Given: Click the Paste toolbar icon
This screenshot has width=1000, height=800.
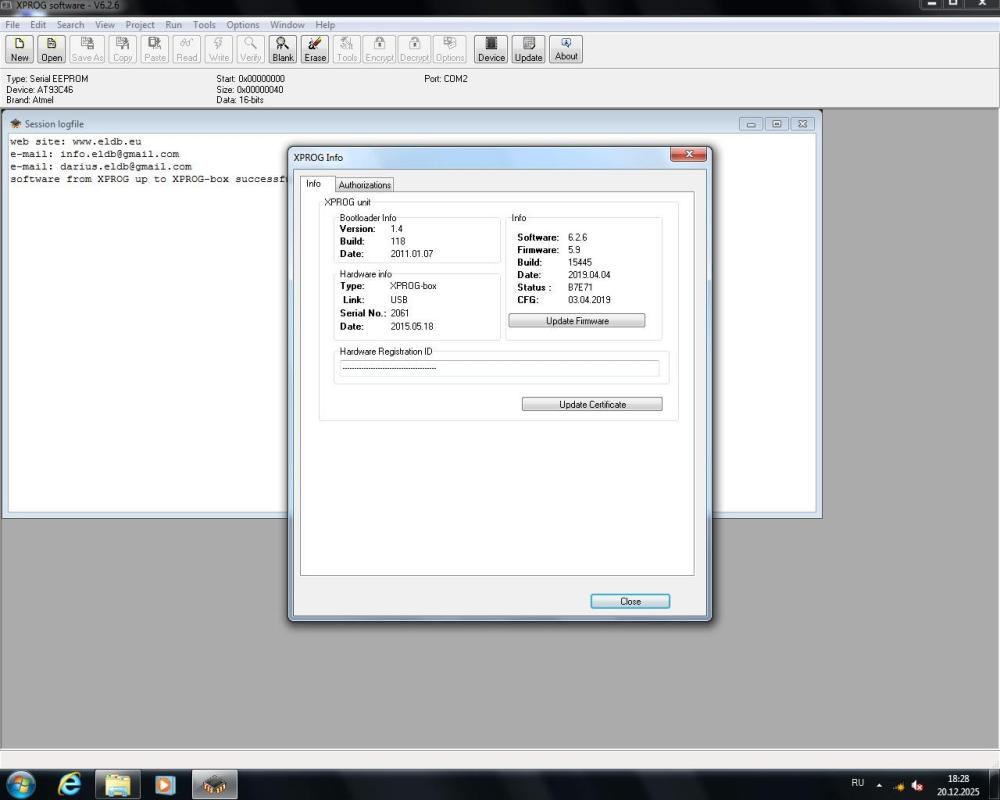Looking at the screenshot, I should click(155, 49).
